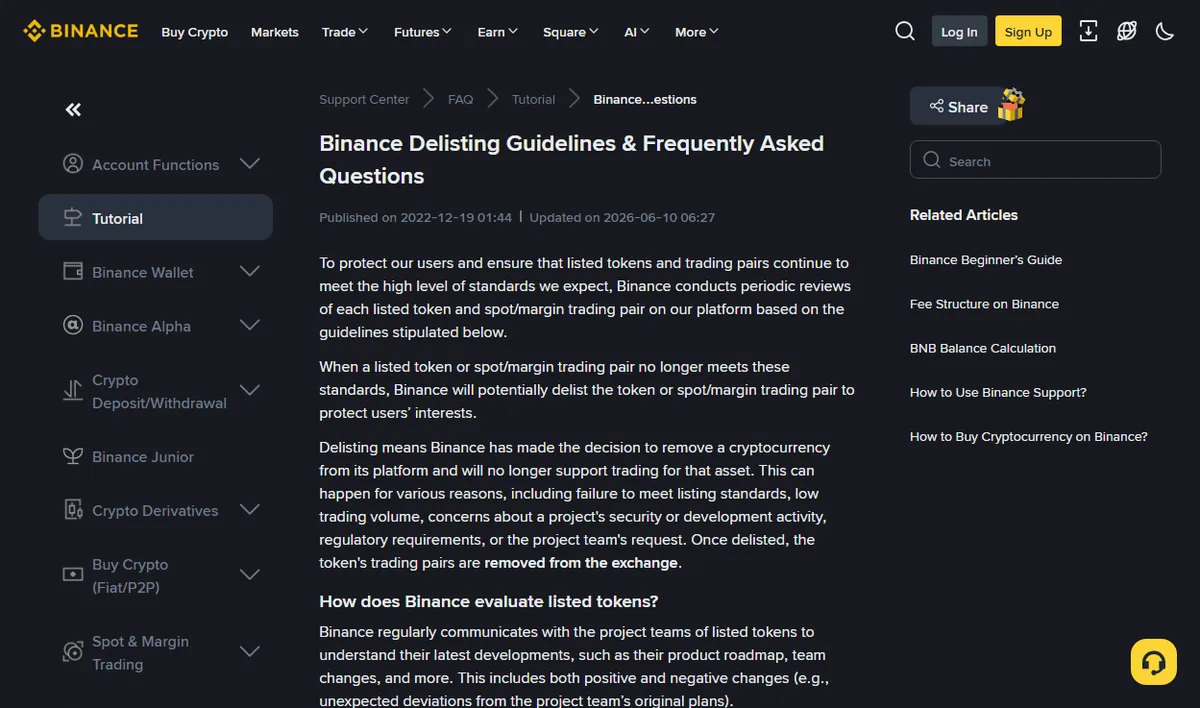Click the Spot & Margin Trading icon
Screen dimensions: 1200x708
72,652
